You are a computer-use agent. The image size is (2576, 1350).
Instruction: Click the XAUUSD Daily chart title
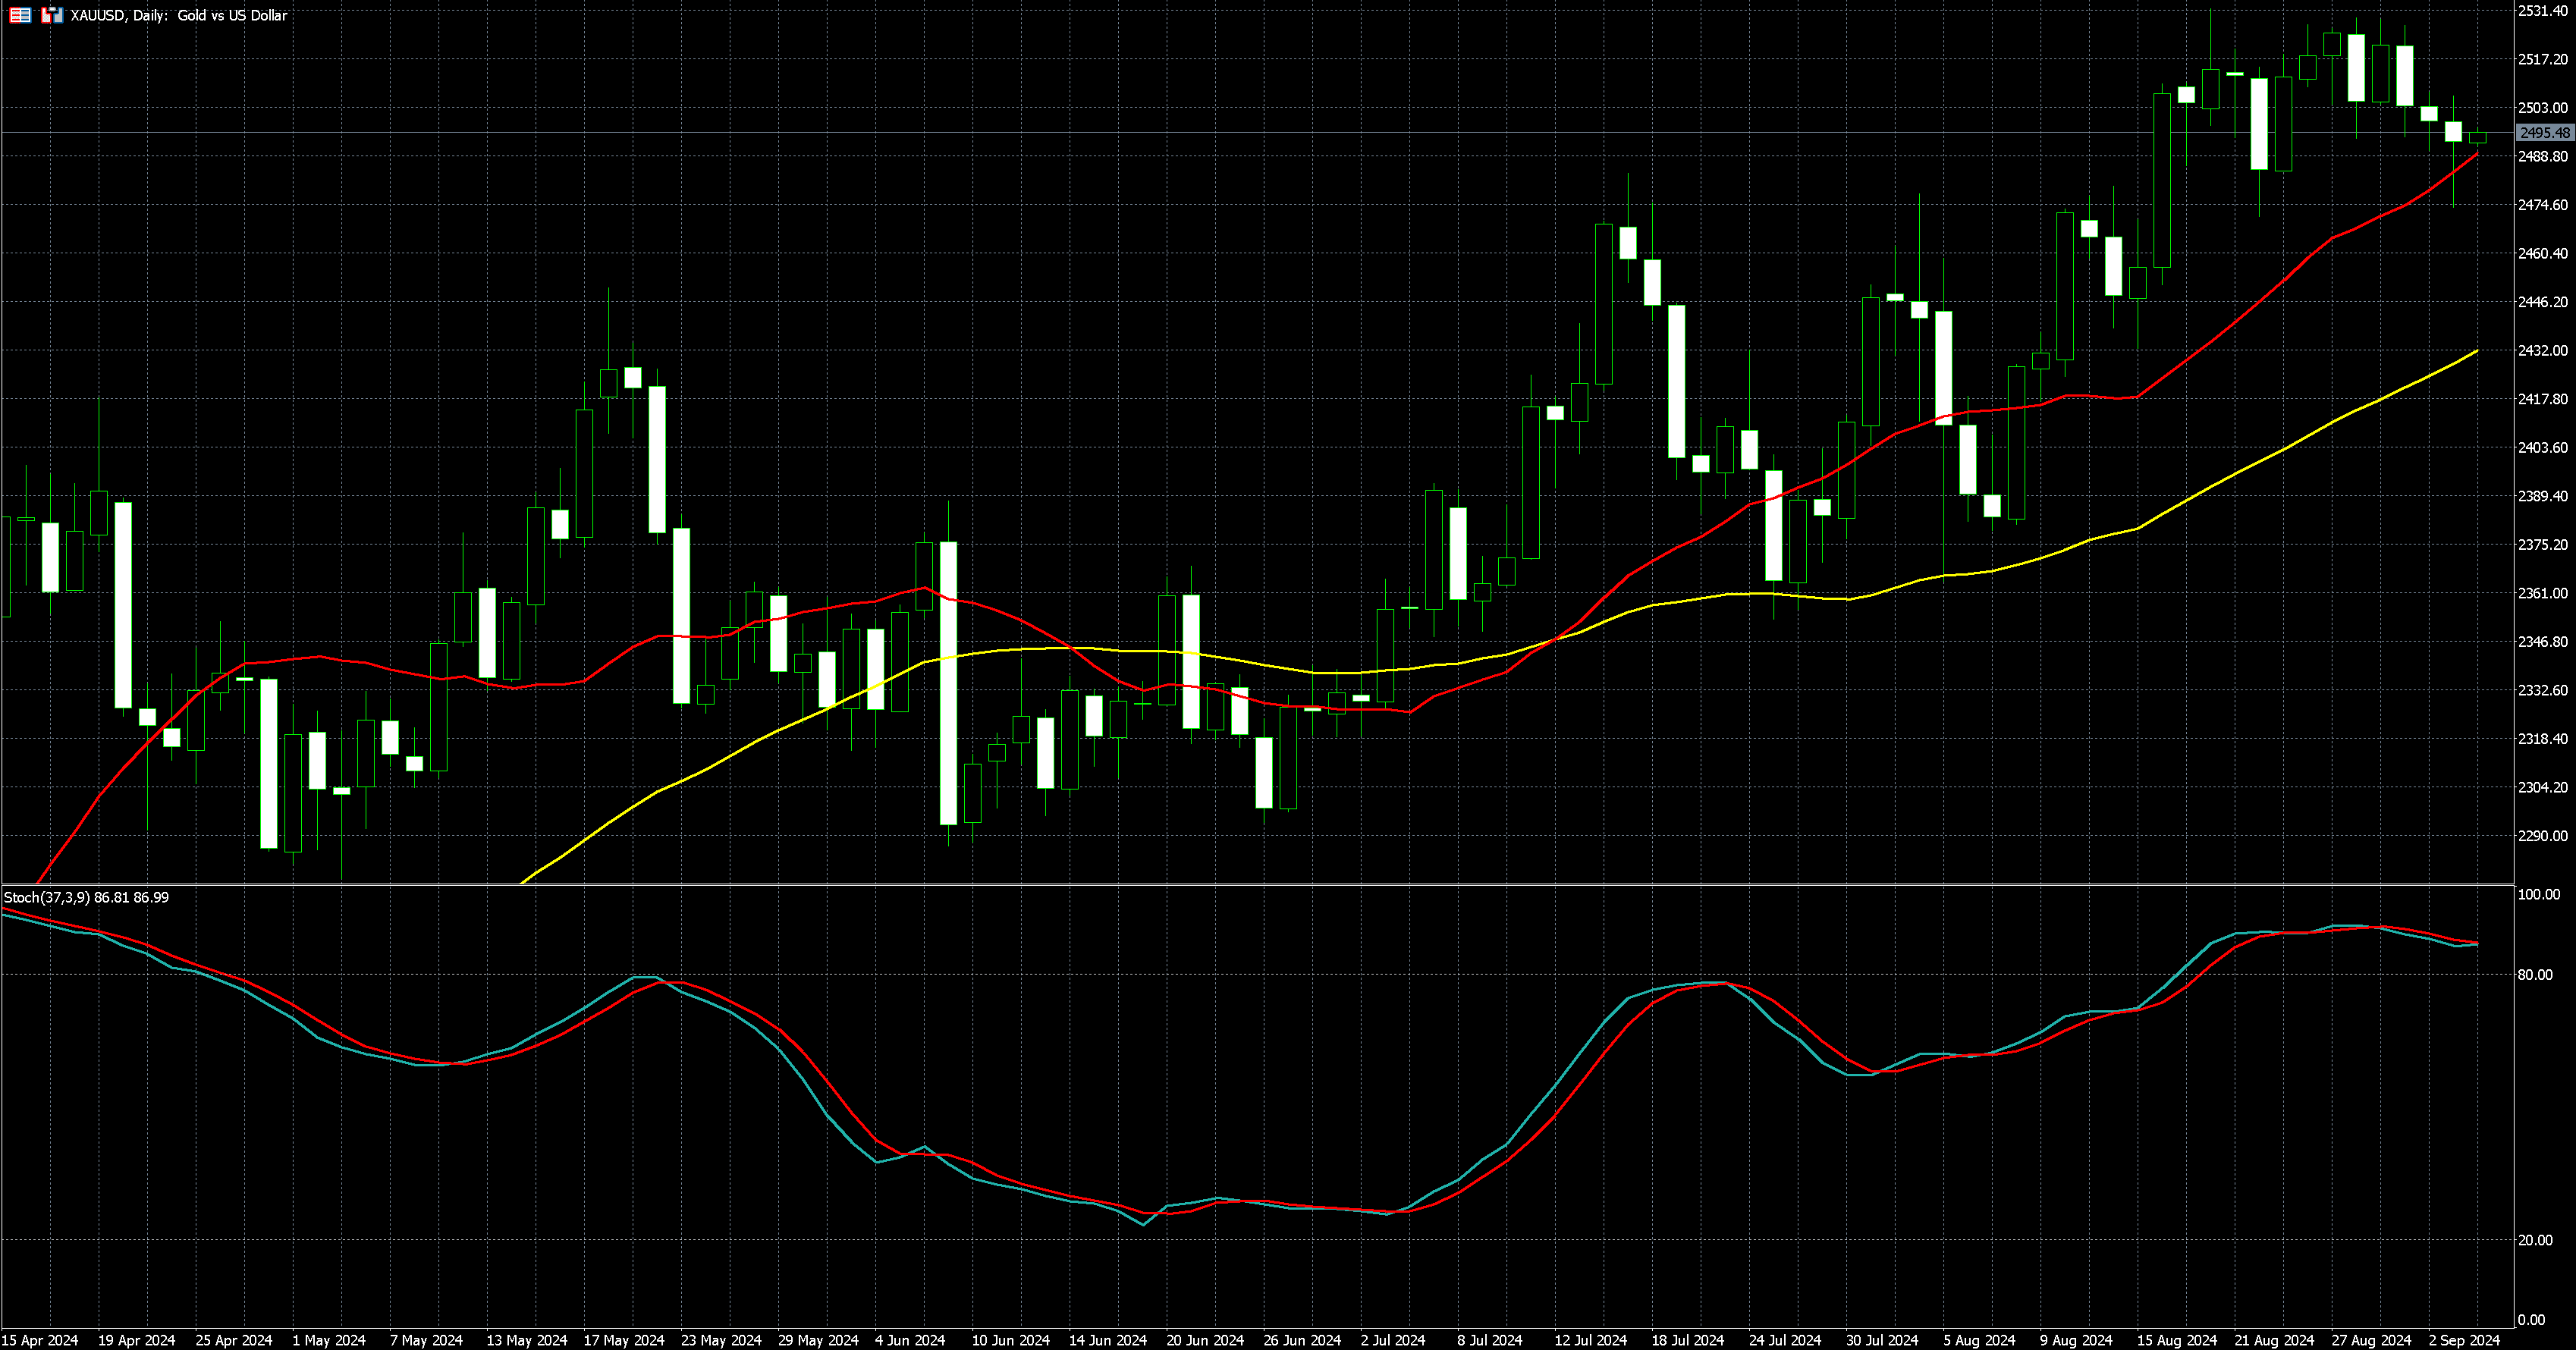[x=178, y=15]
